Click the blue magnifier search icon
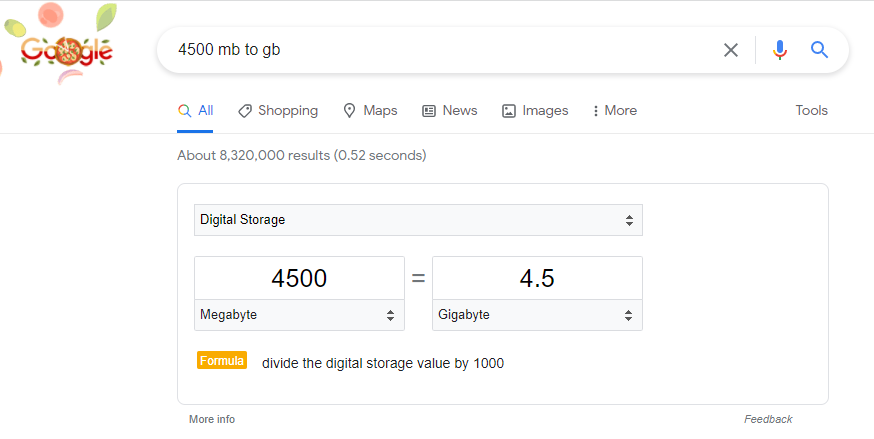874x439 pixels. pyautogui.click(x=819, y=50)
